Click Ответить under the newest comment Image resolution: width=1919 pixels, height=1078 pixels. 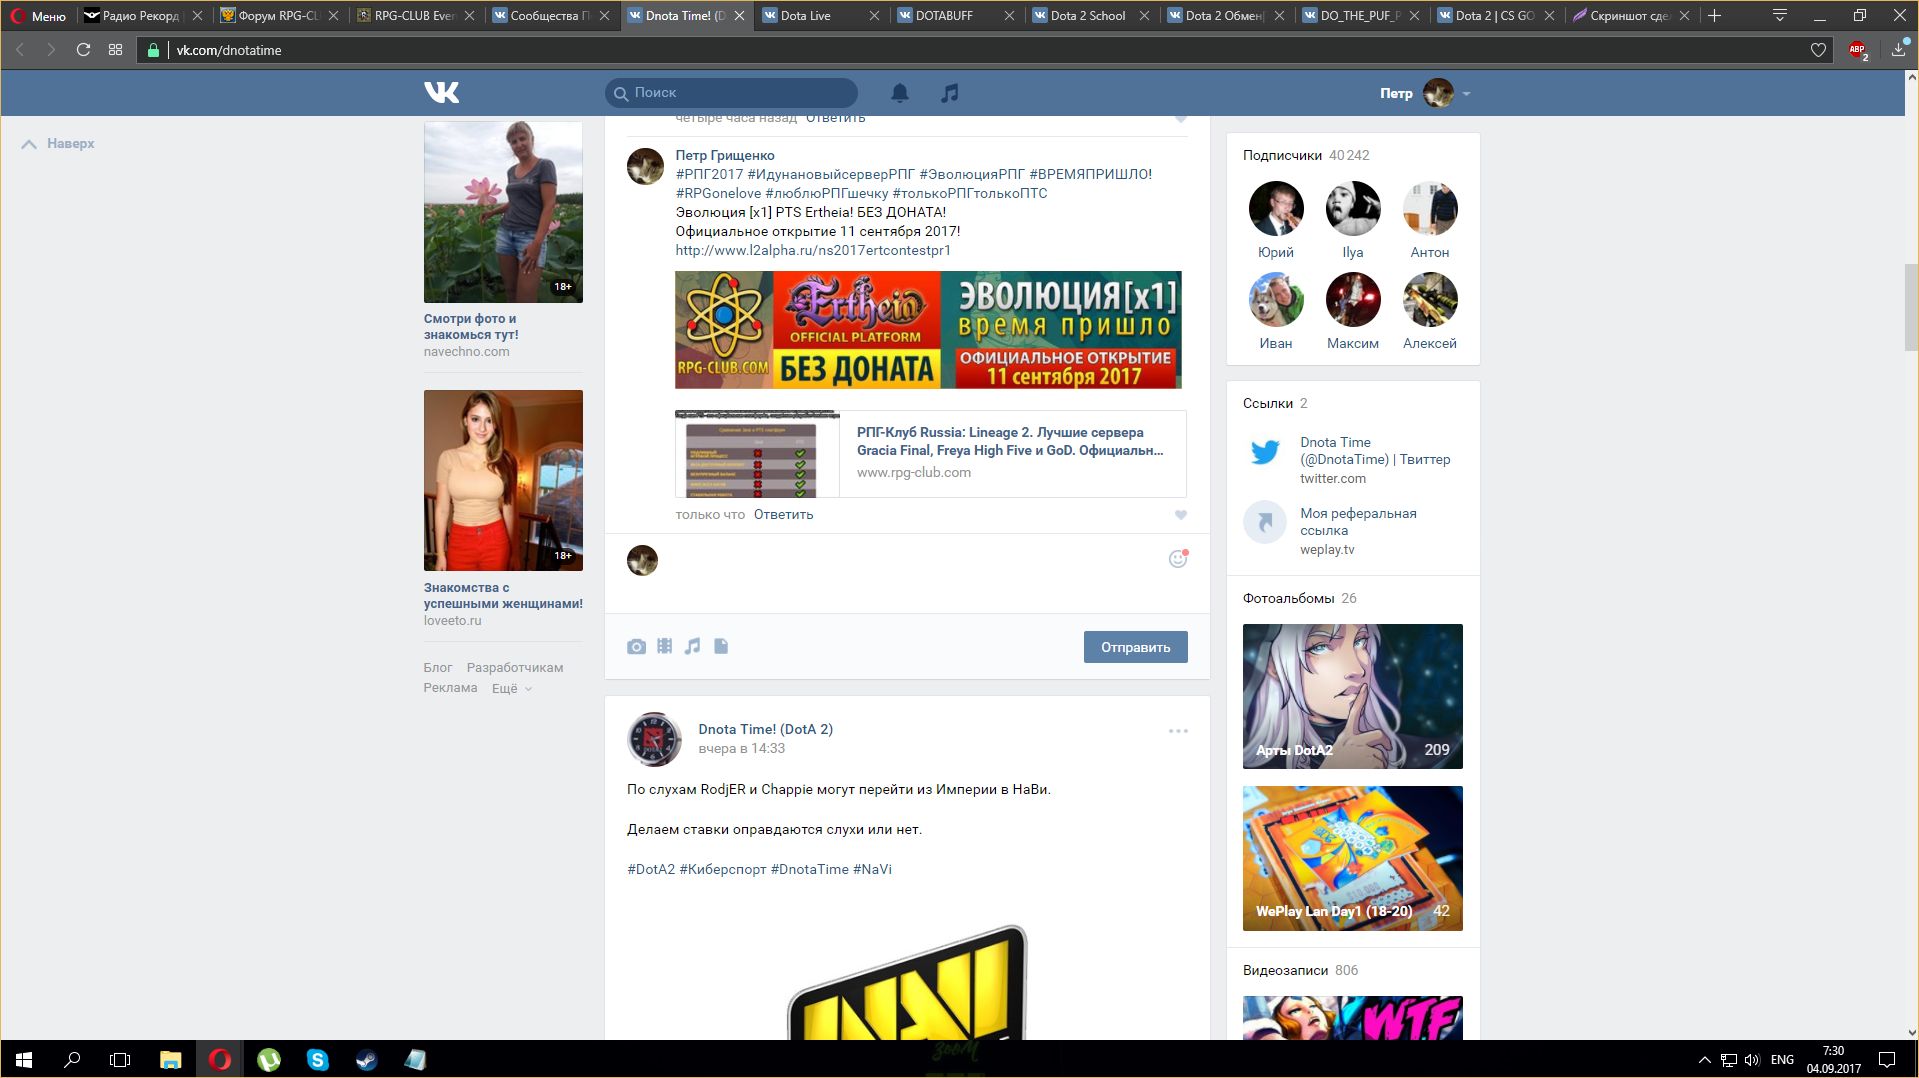pyautogui.click(x=783, y=515)
